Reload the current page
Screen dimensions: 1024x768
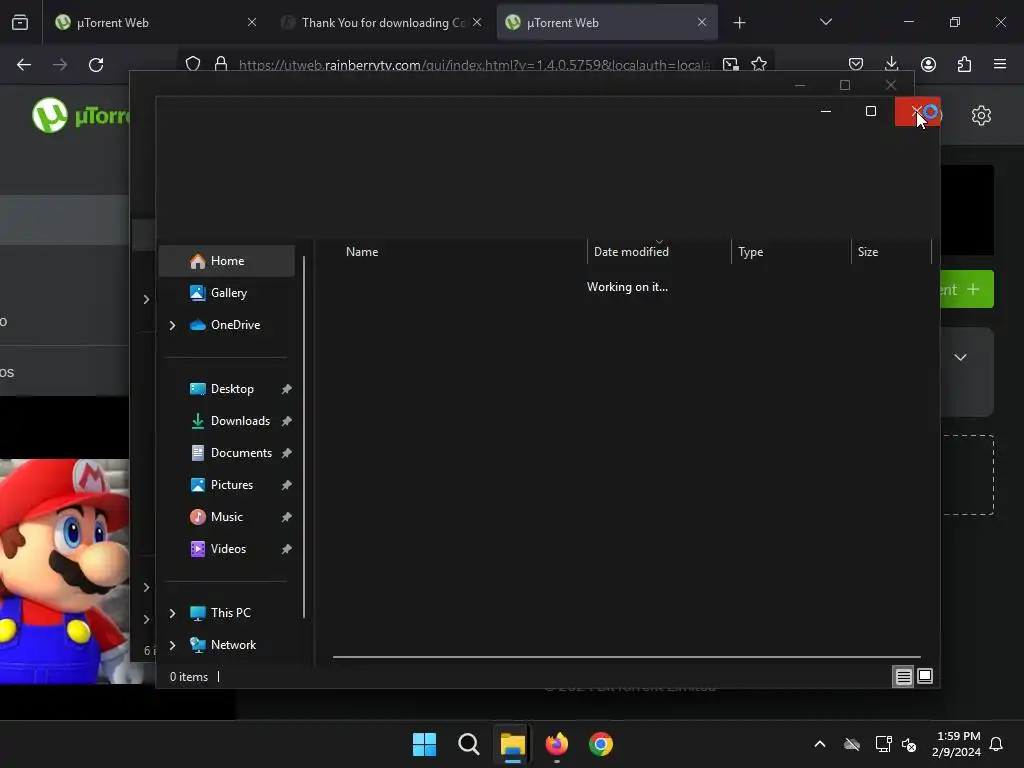click(x=96, y=65)
